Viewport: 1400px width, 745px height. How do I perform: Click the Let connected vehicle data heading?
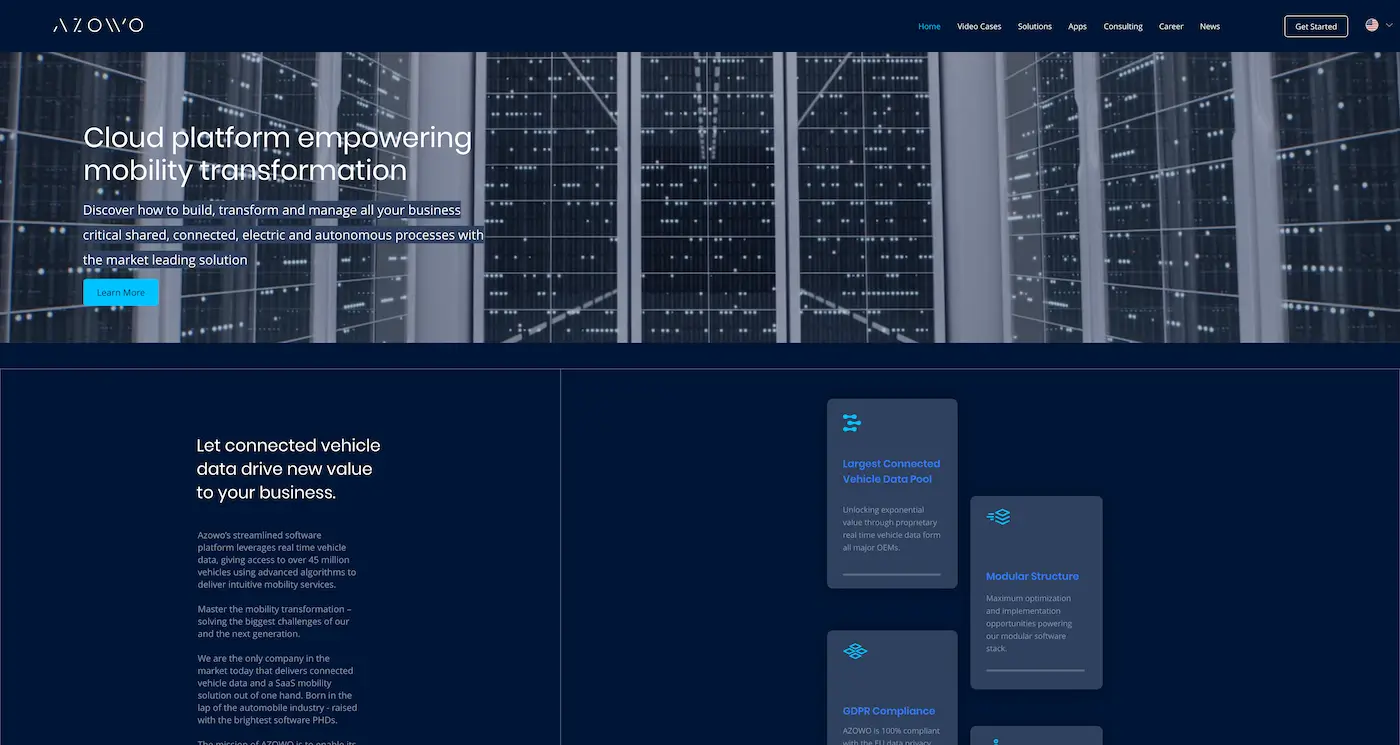point(289,469)
